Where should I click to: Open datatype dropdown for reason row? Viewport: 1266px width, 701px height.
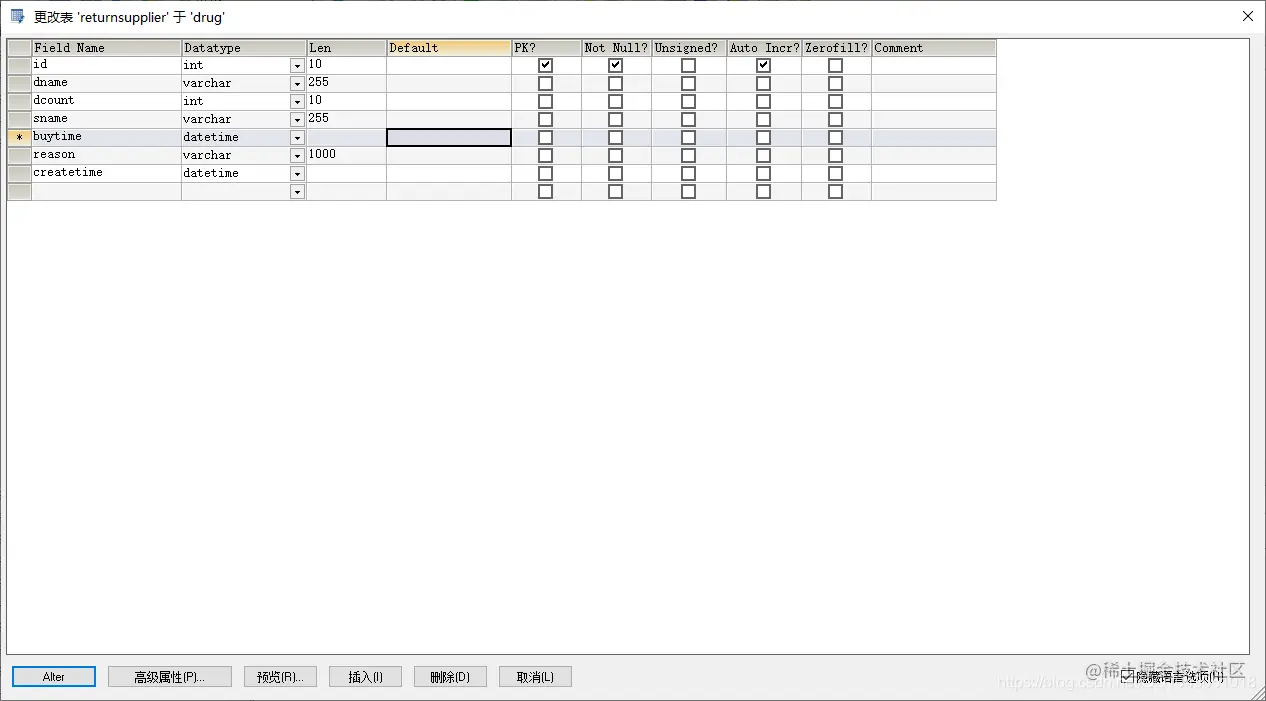click(x=297, y=155)
